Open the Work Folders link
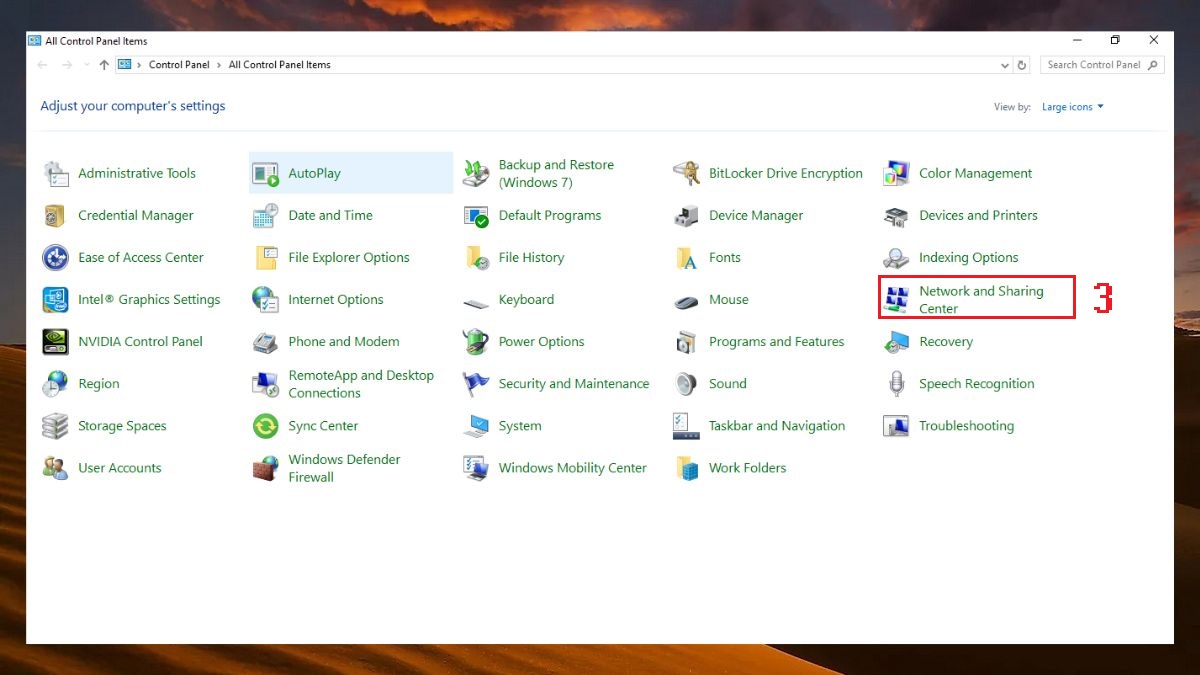Image resolution: width=1200 pixels, height=675 pixels. tap(747, 467)
